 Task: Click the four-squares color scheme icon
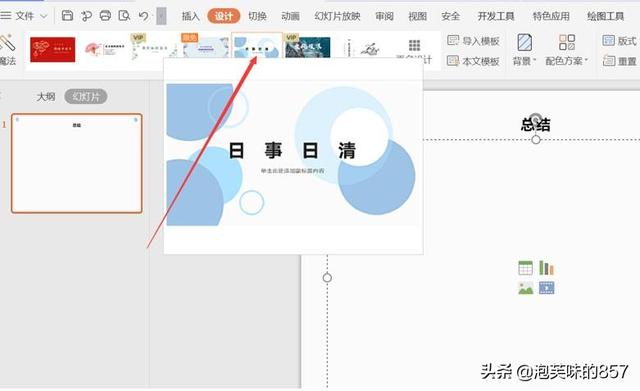567,42
